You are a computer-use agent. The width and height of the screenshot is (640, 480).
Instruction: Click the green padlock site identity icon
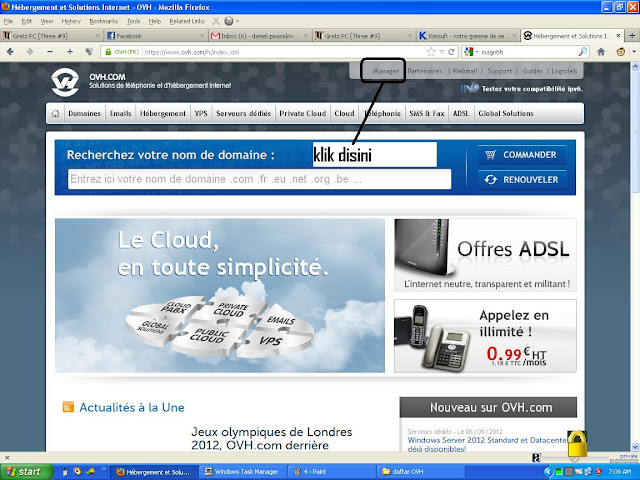108,52
